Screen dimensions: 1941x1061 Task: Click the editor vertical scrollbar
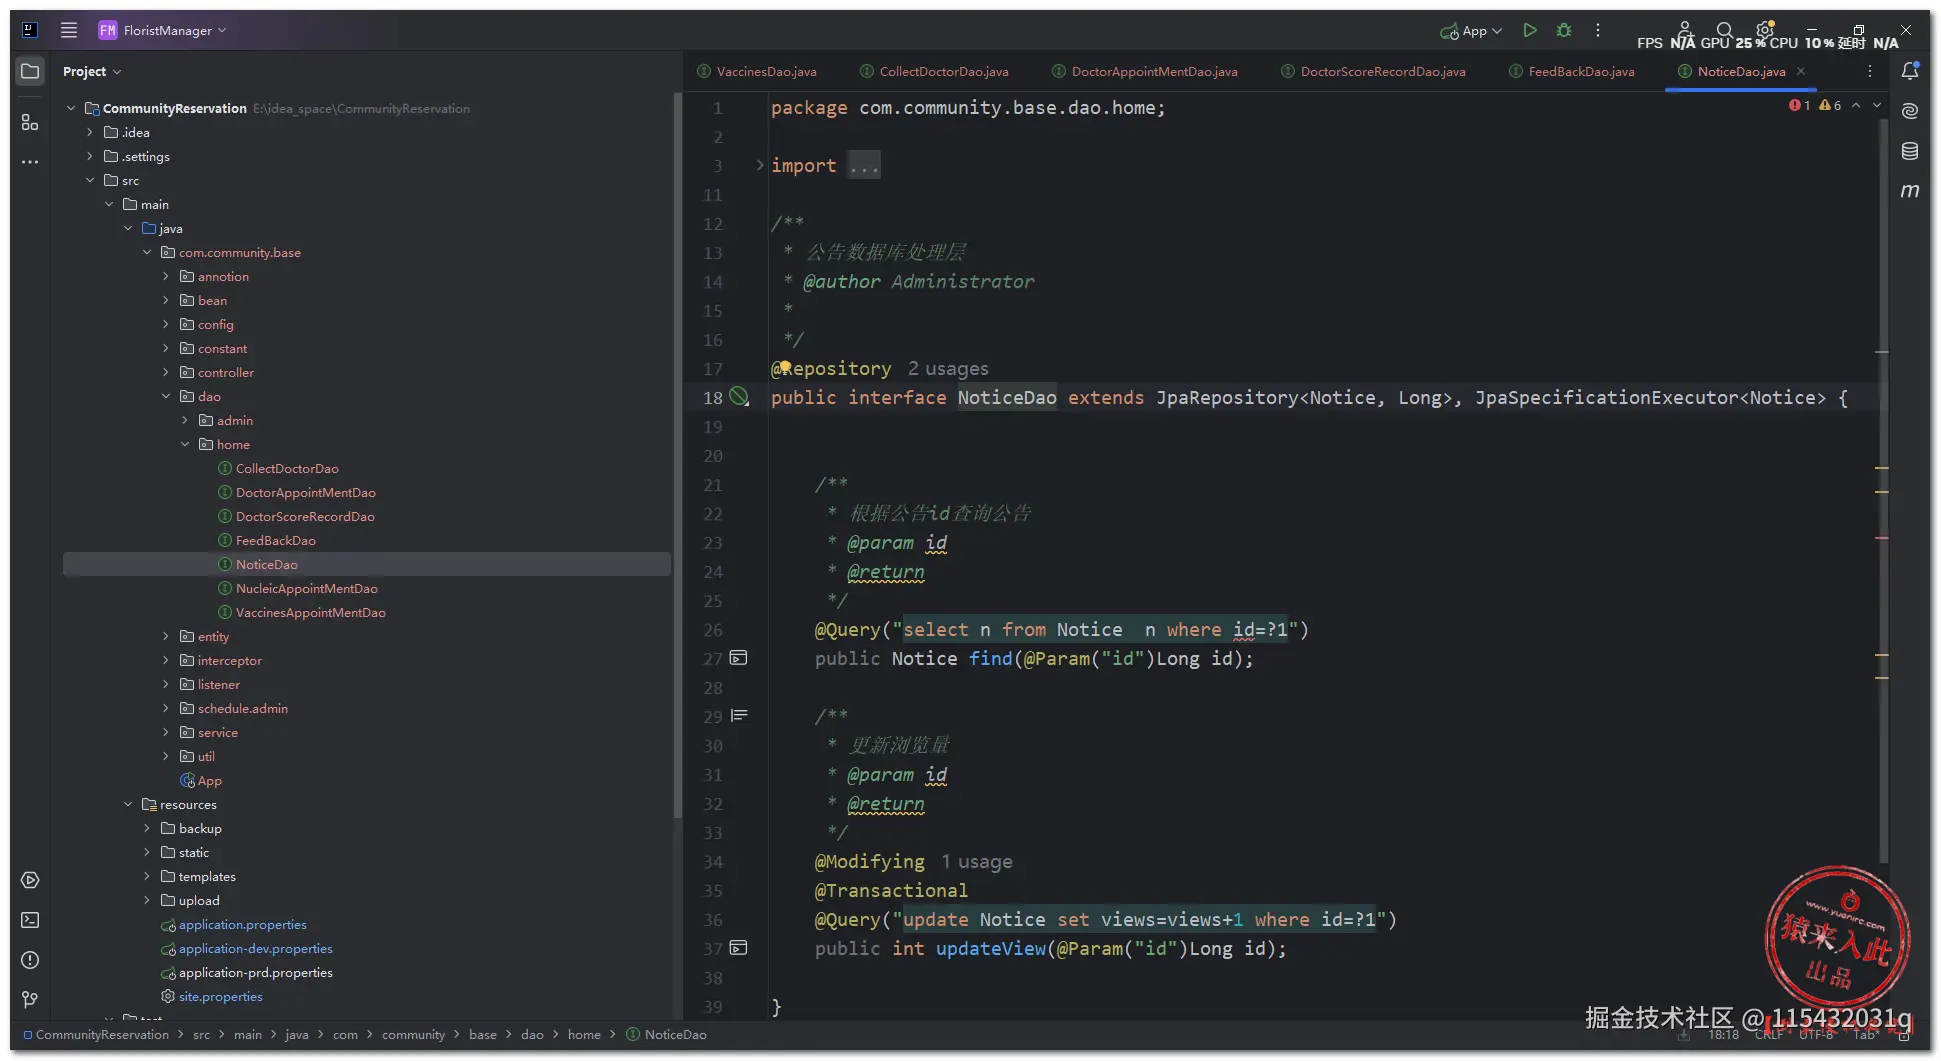coord(1883,490)
